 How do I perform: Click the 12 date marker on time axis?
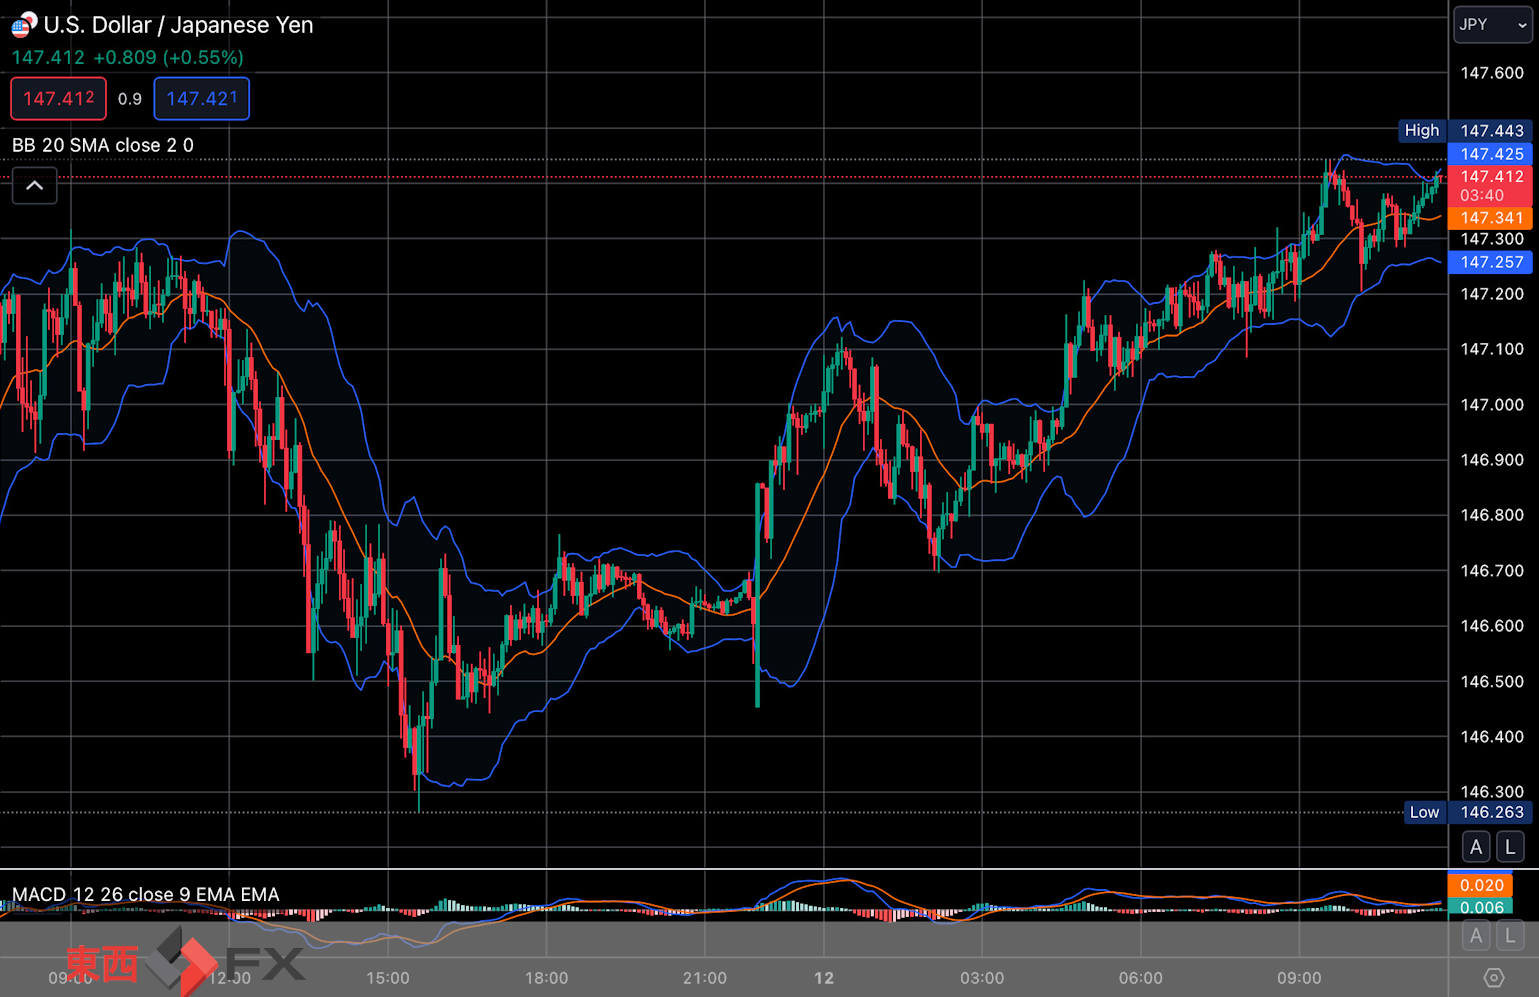824,978
